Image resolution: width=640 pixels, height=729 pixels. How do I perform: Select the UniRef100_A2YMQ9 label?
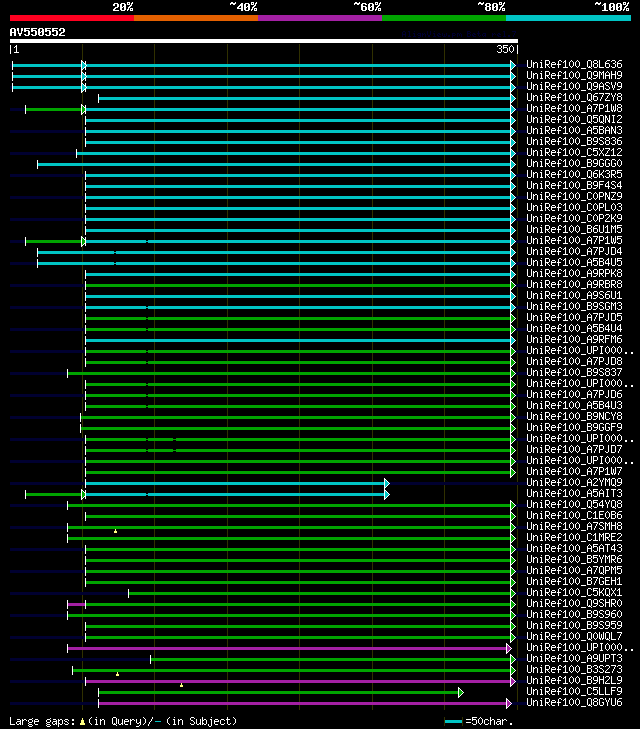coord(574,483)
